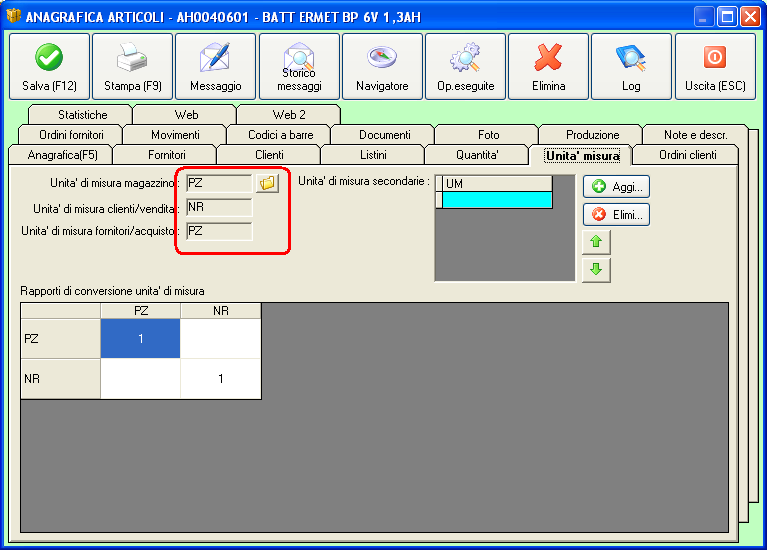Open the Messaggio composer
Viewport: 767px width, 550px height.
click(x=216, y=67)
